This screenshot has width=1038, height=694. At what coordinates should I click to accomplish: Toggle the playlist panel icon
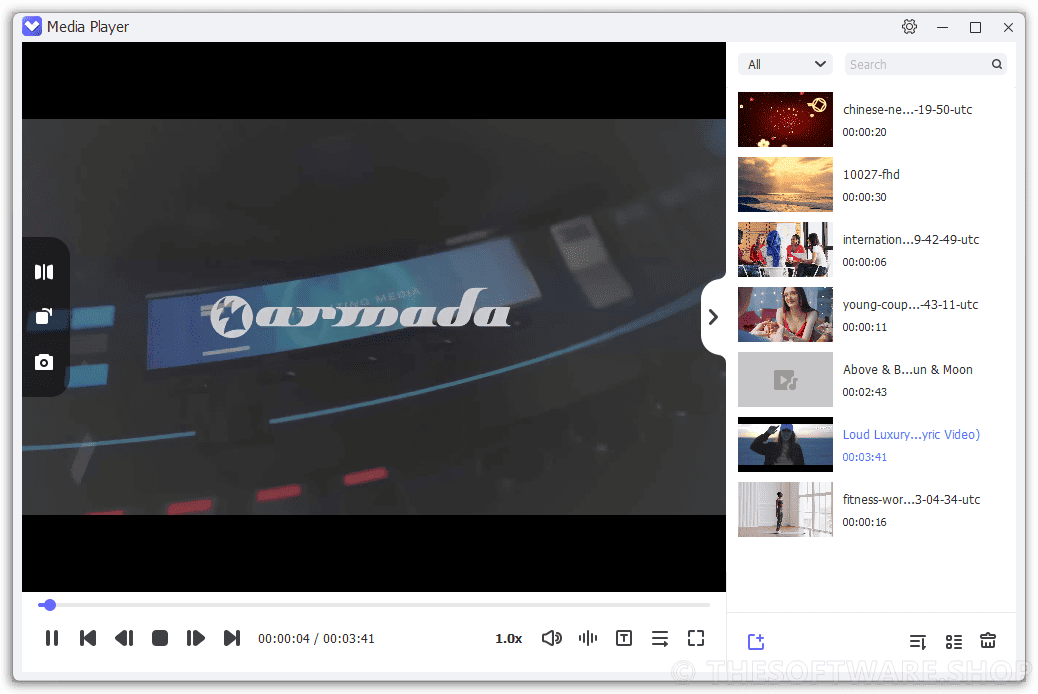click(x=660, y=638)
